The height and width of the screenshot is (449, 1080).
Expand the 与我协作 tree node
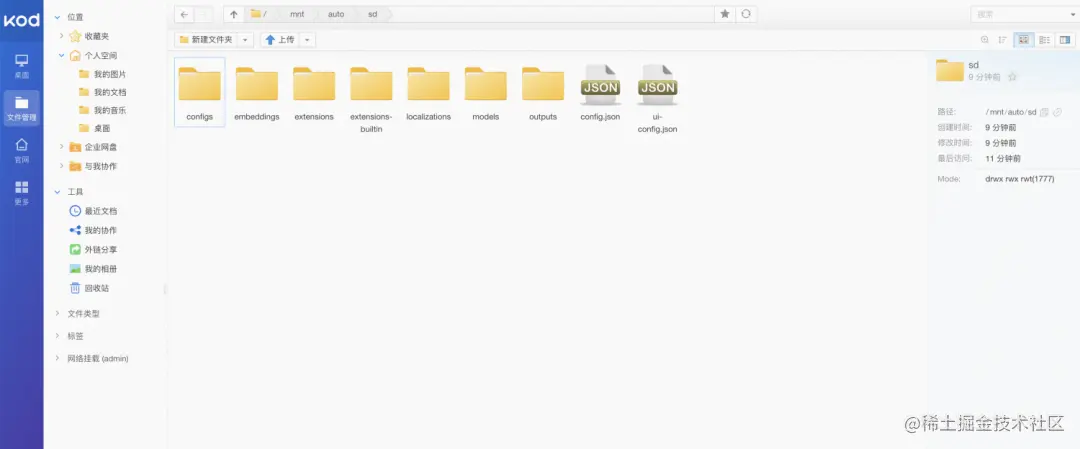point(61,166)
